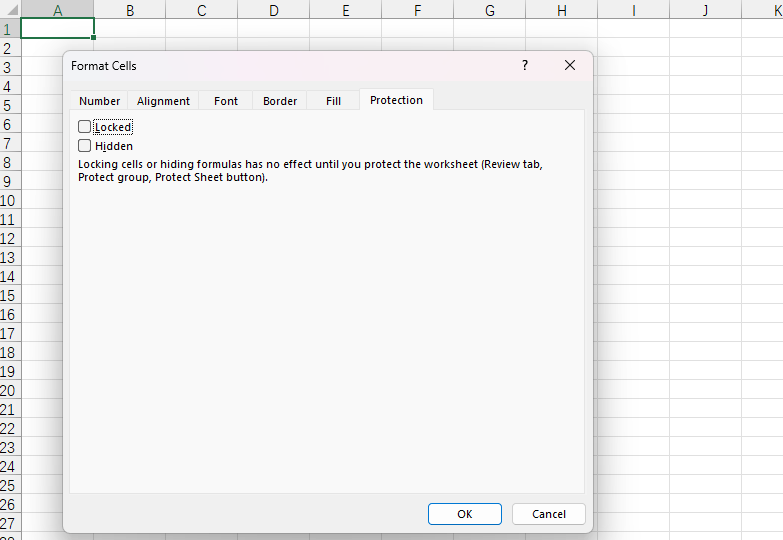Select column B header
783x540 pixels.
[x=130, y=10]
